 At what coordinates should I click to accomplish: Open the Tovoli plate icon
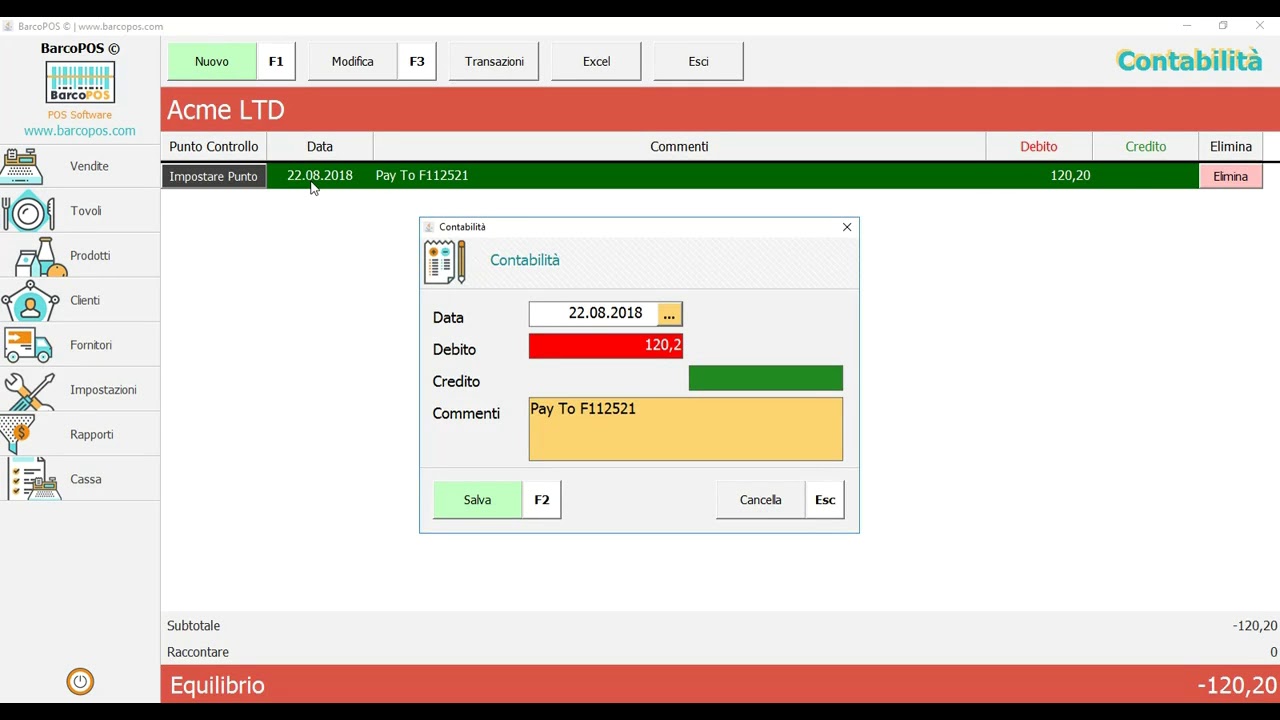(x=28, y=211)
